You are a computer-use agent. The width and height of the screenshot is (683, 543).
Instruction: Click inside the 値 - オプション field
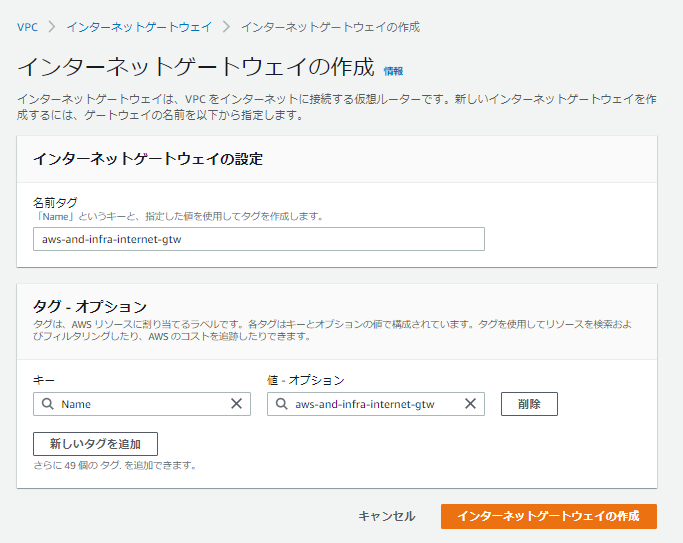375,404
